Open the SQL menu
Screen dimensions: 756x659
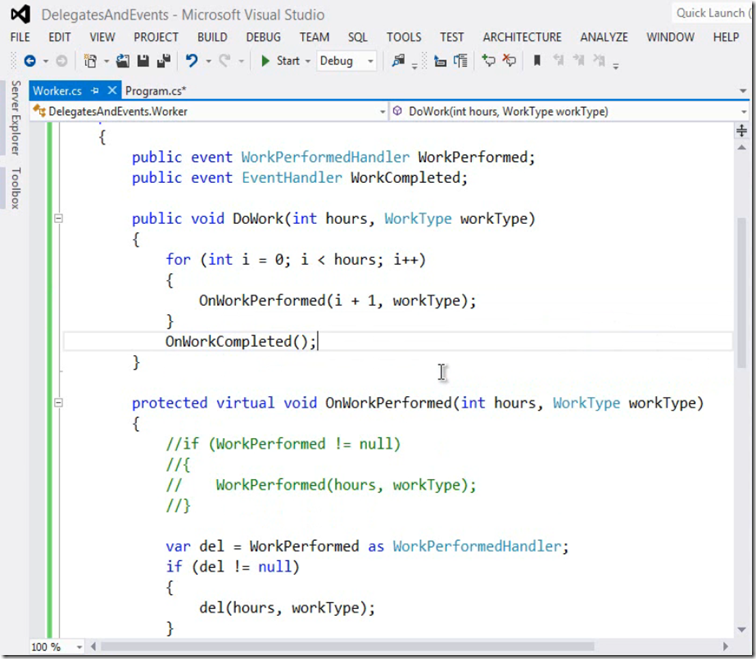(x=358, y=37)
